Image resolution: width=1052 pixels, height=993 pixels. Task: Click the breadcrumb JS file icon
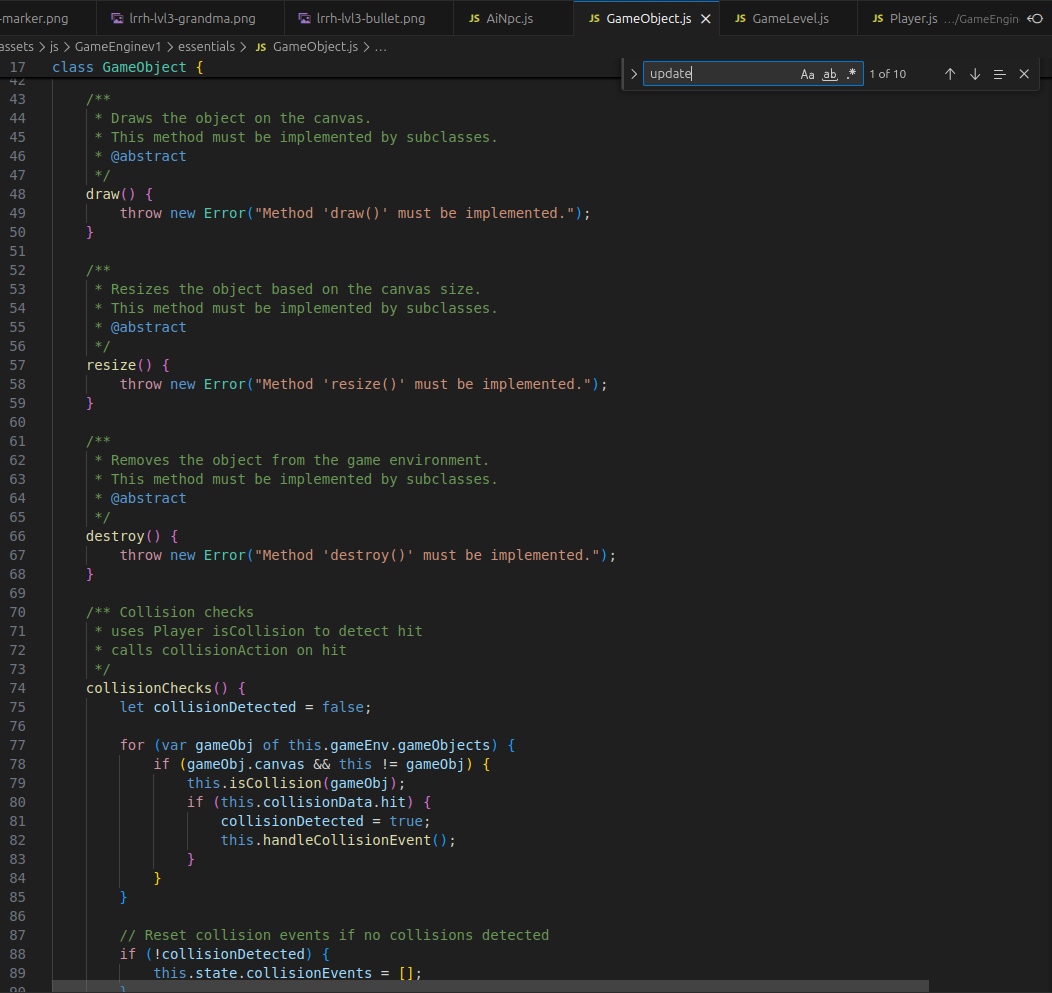(x=261, y=47)
